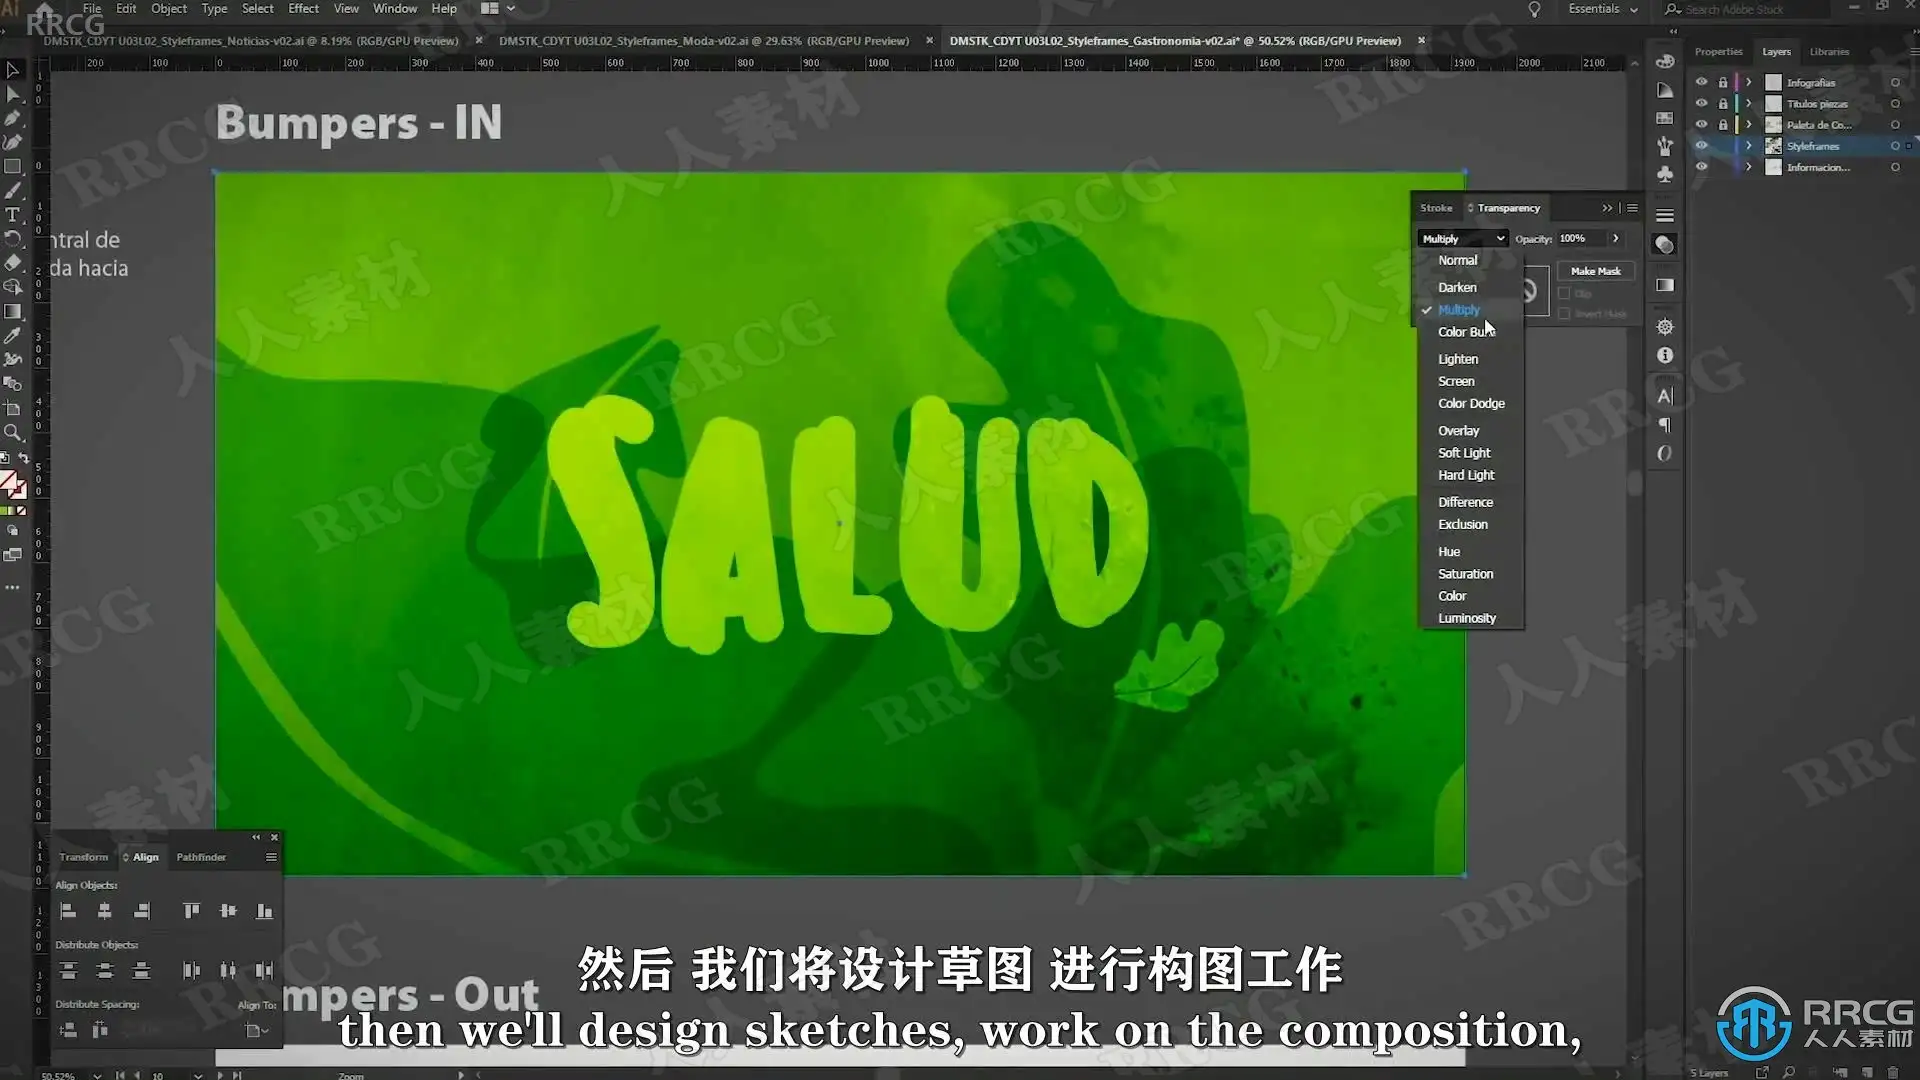The image size is (1920, 1080).
Task: Select the Eyedropper tool
Action: click(13, 336)
